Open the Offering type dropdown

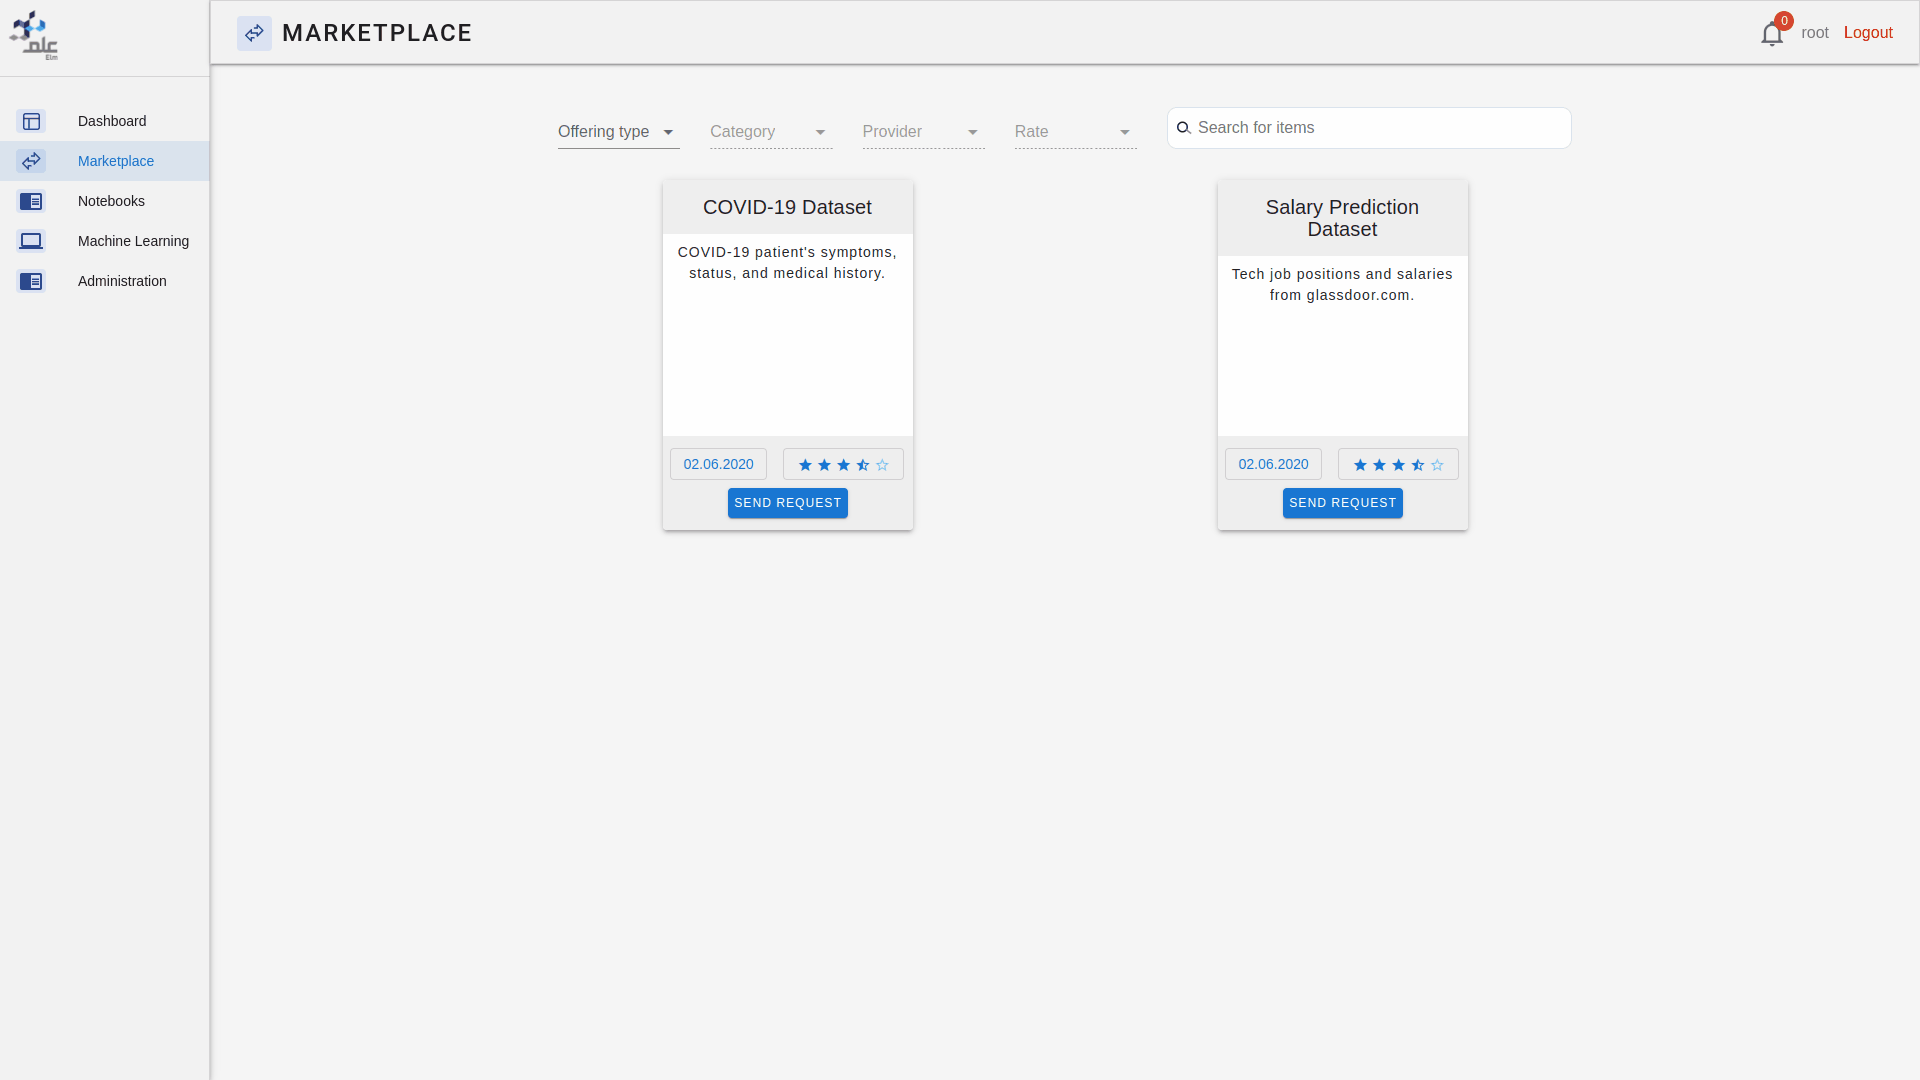pos(618,132)
